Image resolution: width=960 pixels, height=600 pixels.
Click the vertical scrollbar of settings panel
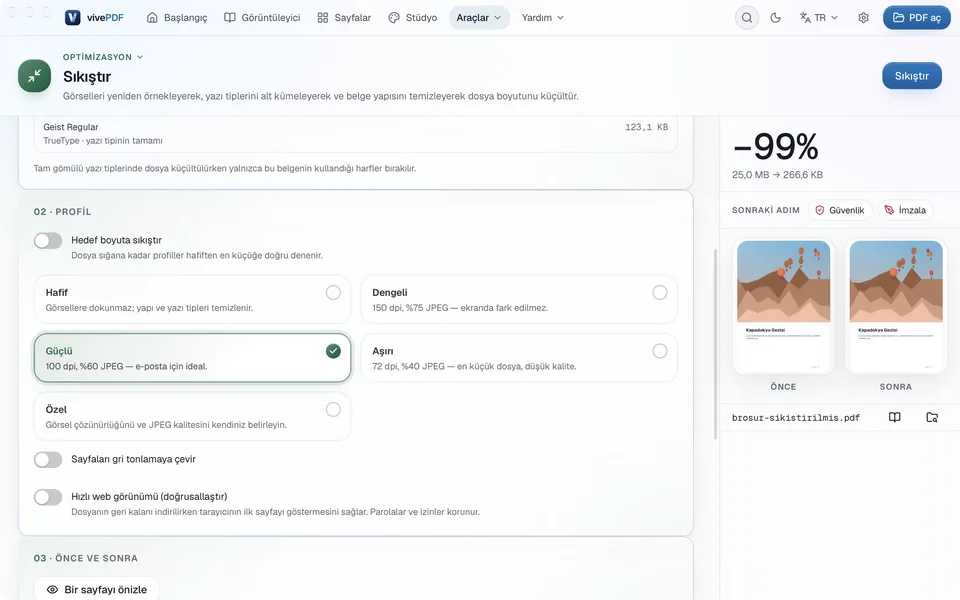715,343
